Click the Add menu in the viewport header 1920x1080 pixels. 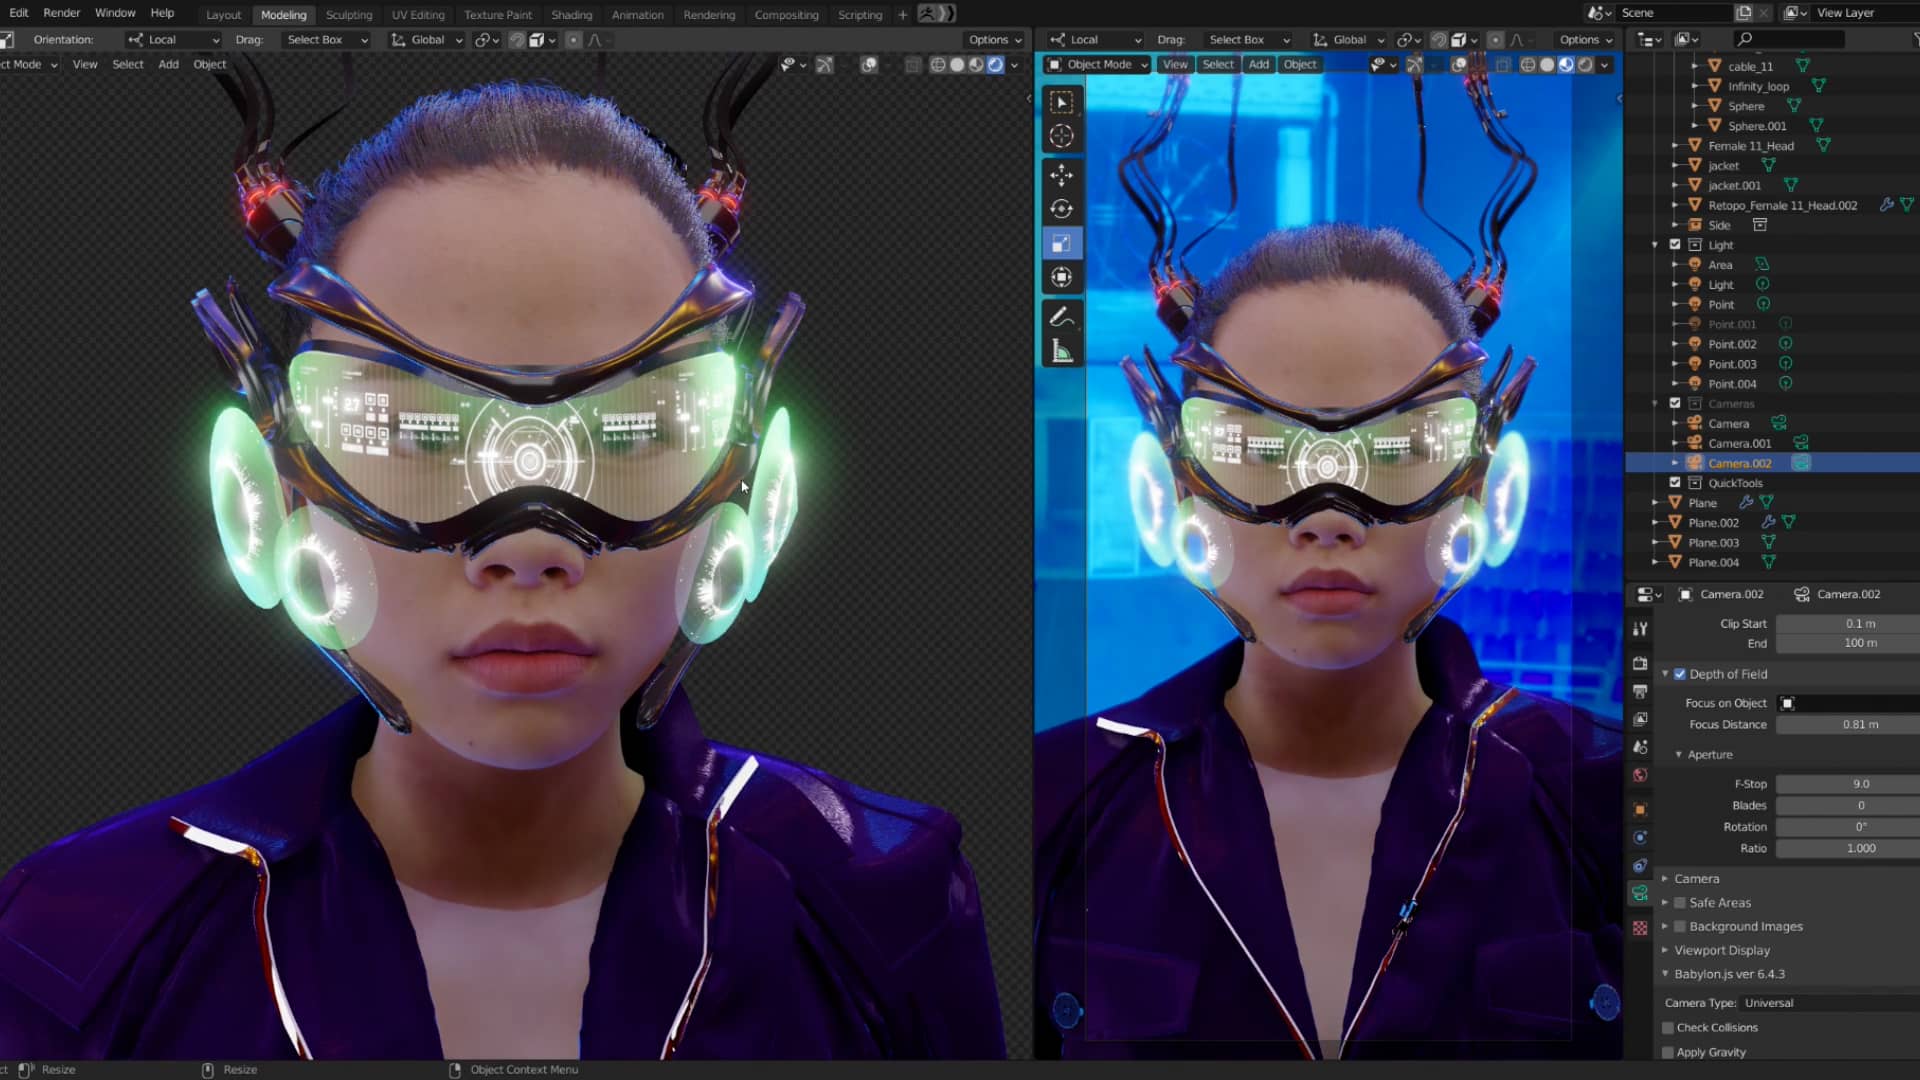coord(1259,63)
